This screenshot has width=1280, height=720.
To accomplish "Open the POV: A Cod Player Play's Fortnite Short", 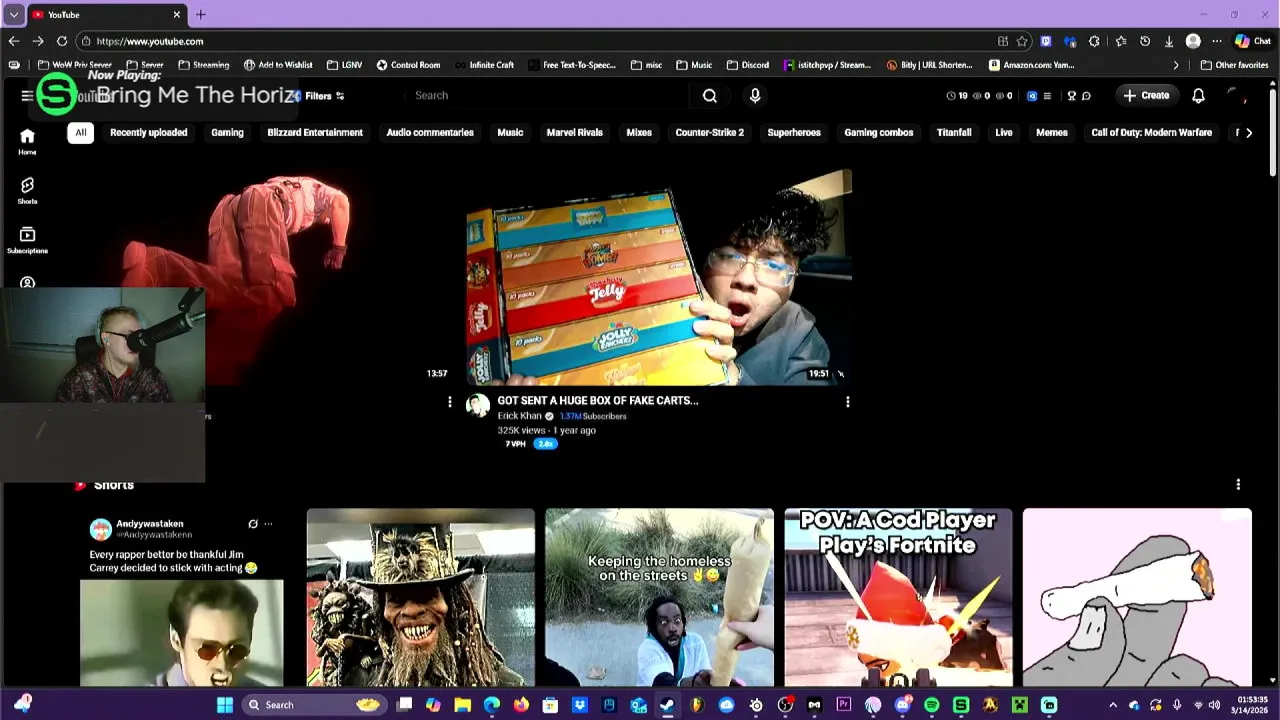I will click(x=898, y=598).
